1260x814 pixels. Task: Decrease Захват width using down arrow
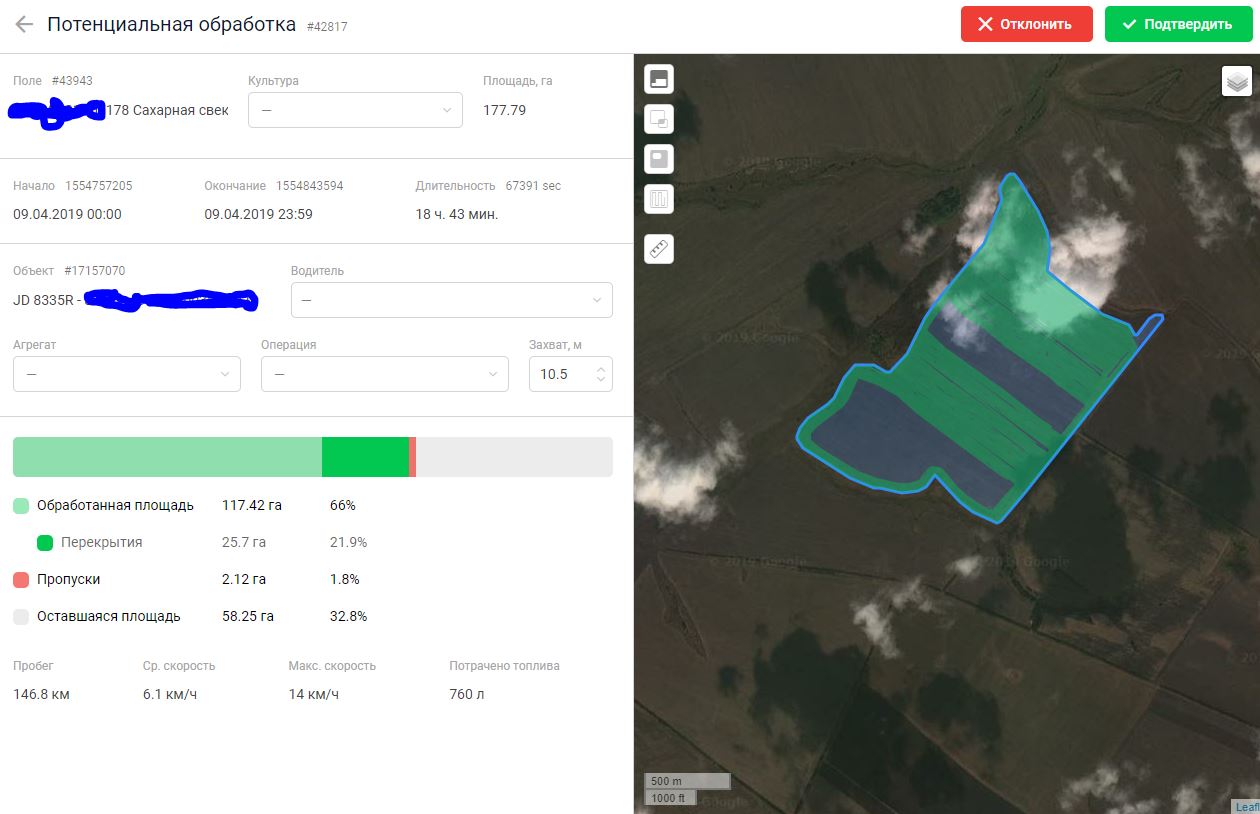tap(600, 380)
